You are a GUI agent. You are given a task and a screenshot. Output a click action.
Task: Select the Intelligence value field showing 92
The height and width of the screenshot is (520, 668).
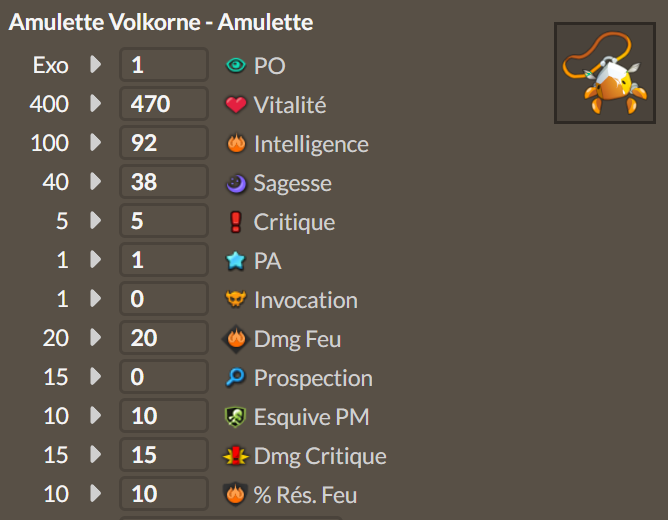164,143
